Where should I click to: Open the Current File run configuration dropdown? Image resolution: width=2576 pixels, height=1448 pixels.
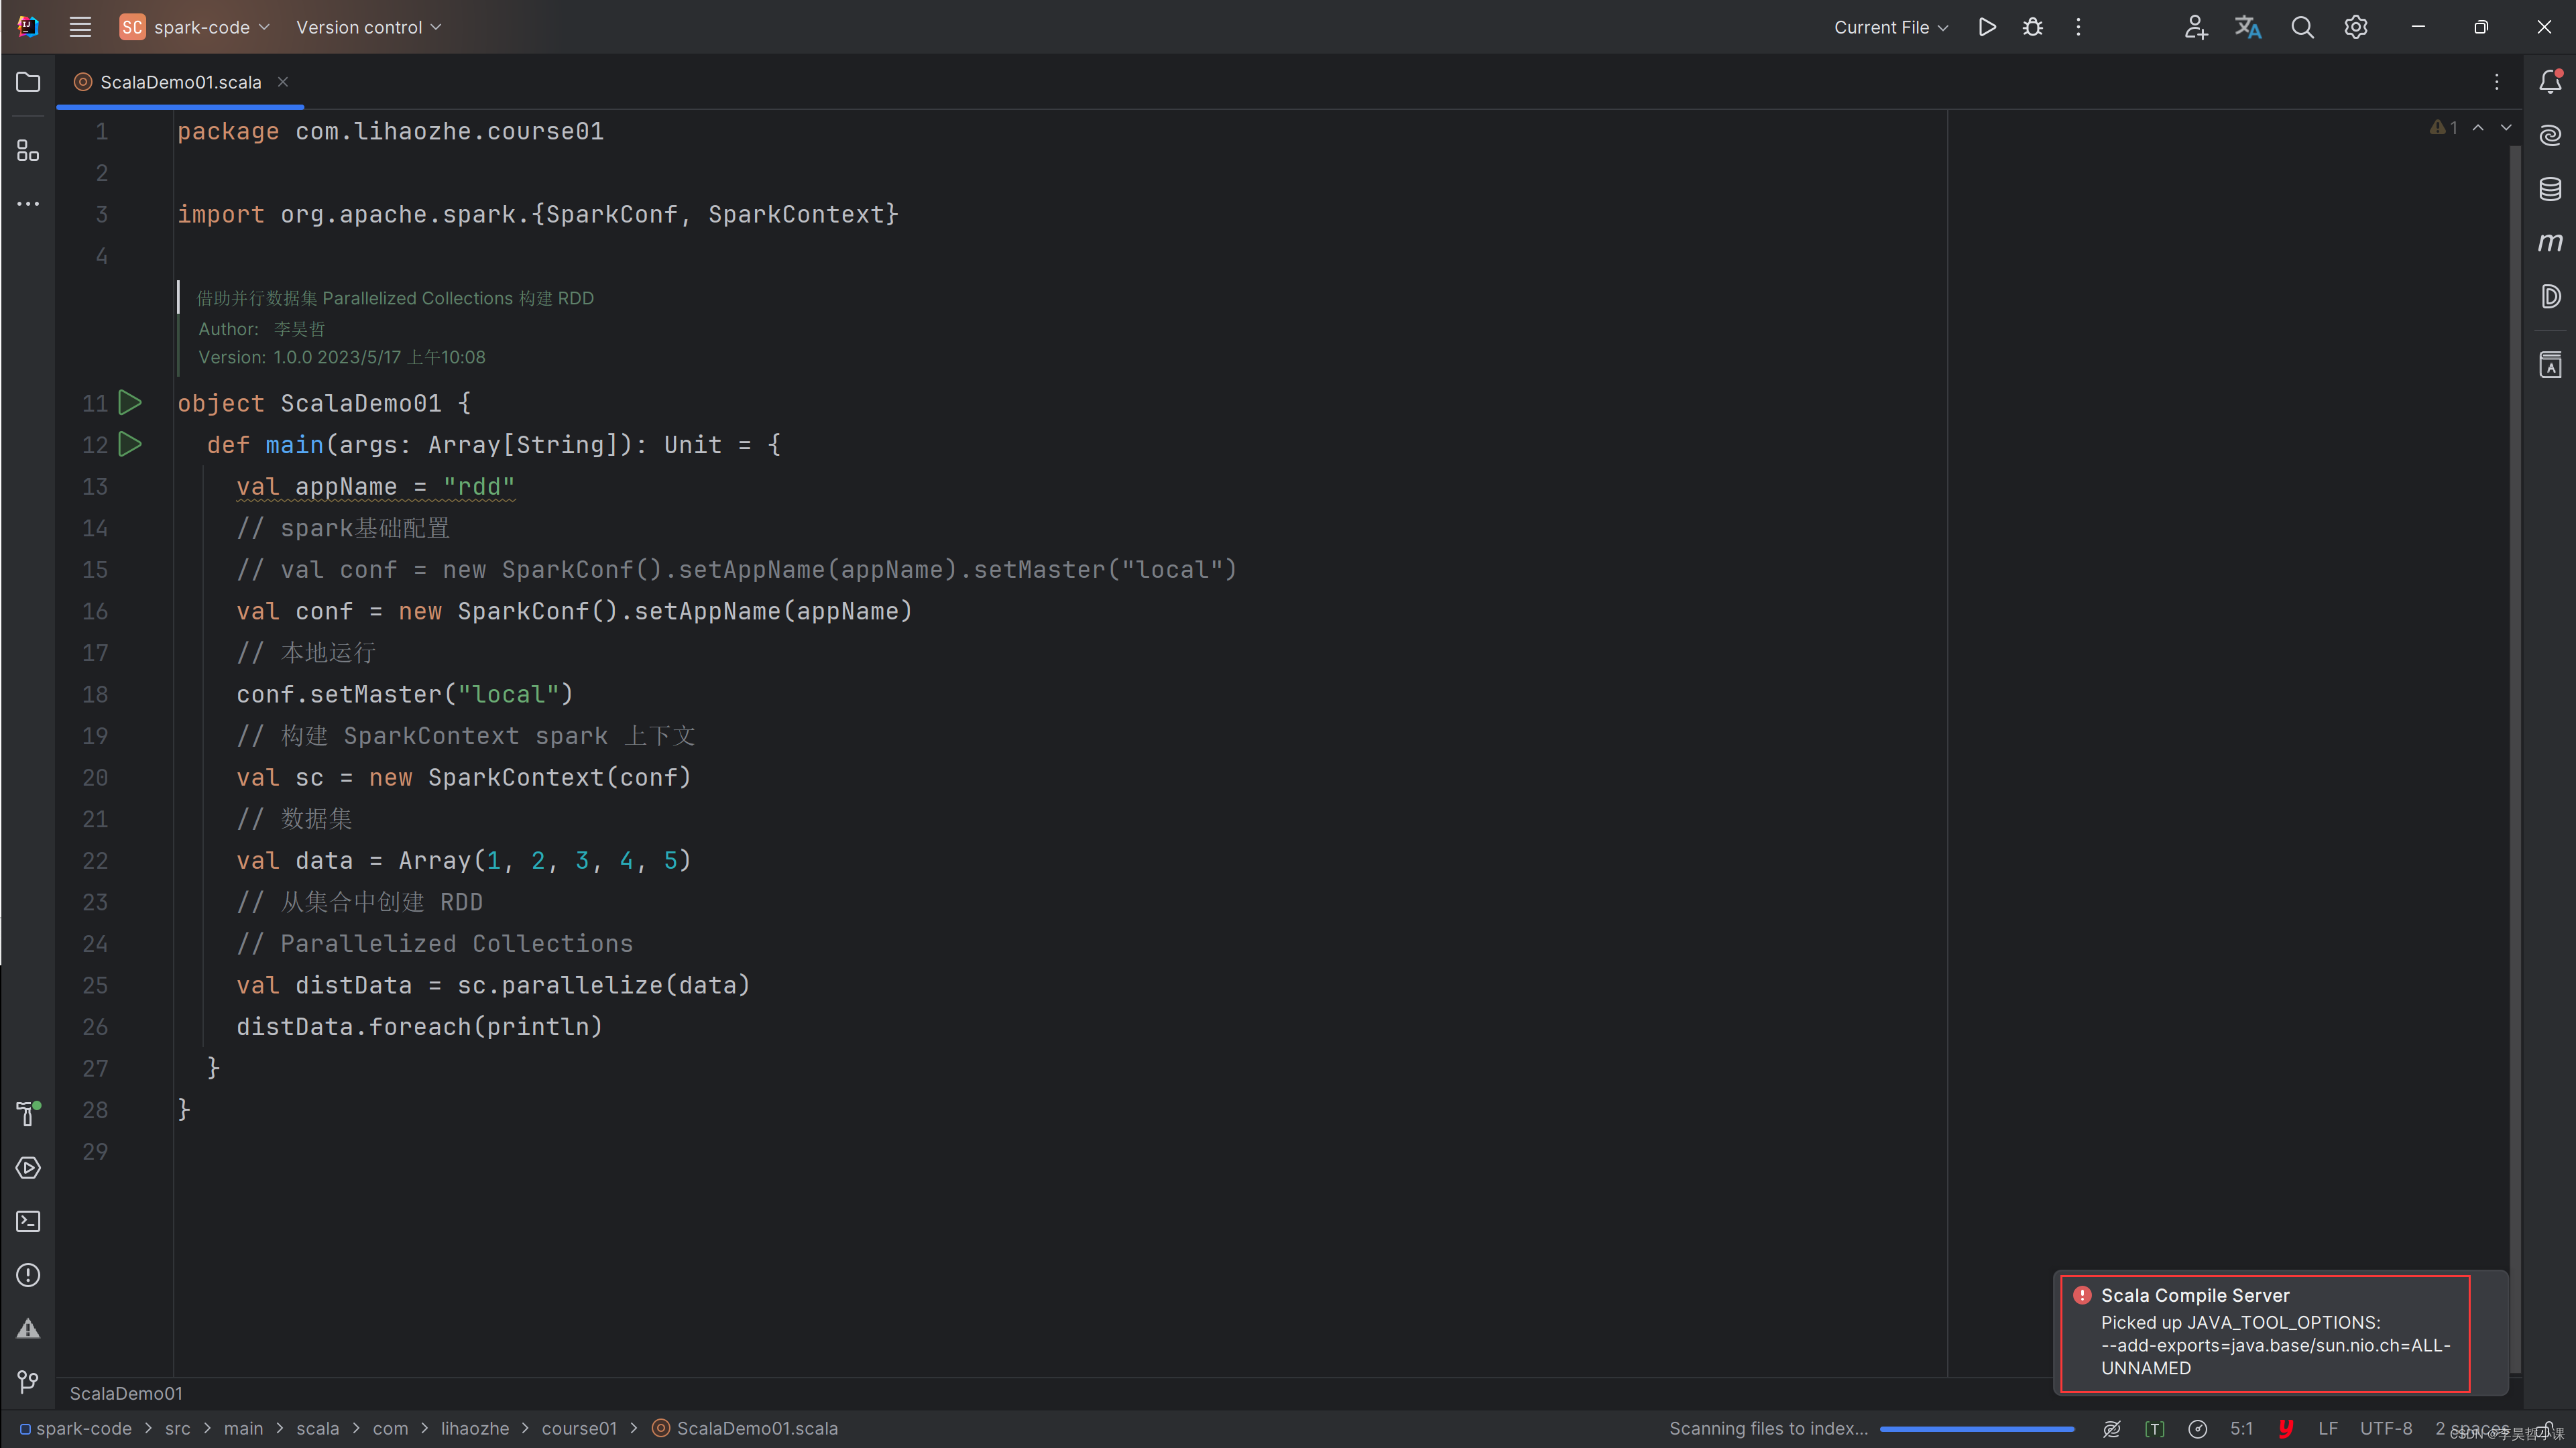coord(1889,27)
